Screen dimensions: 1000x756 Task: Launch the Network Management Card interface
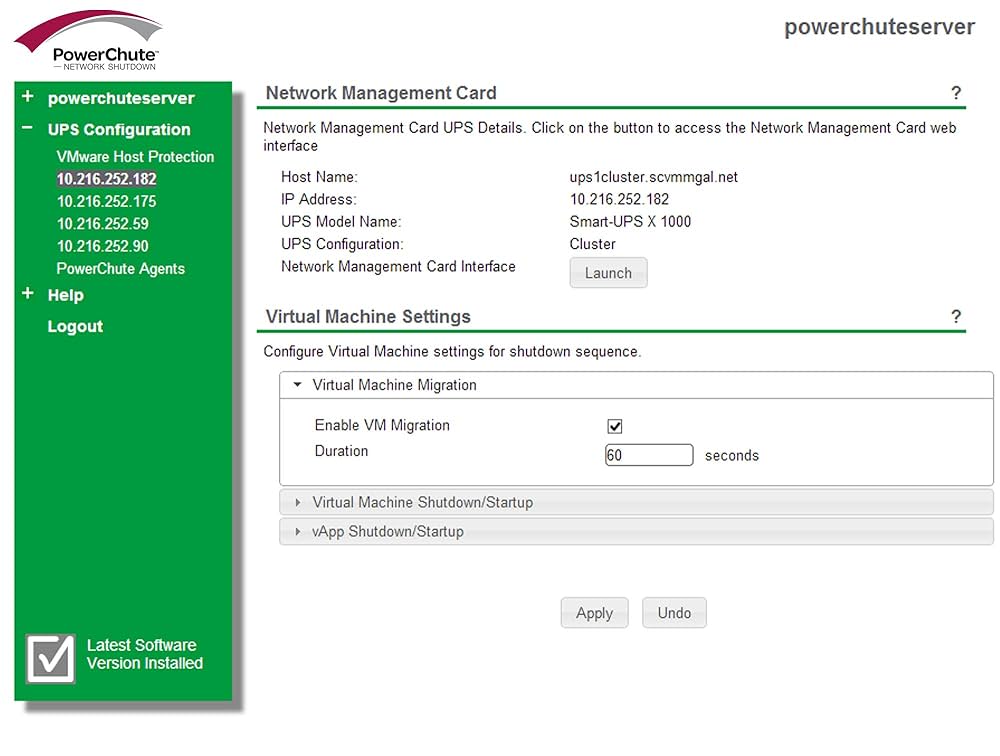pos(608,272)
